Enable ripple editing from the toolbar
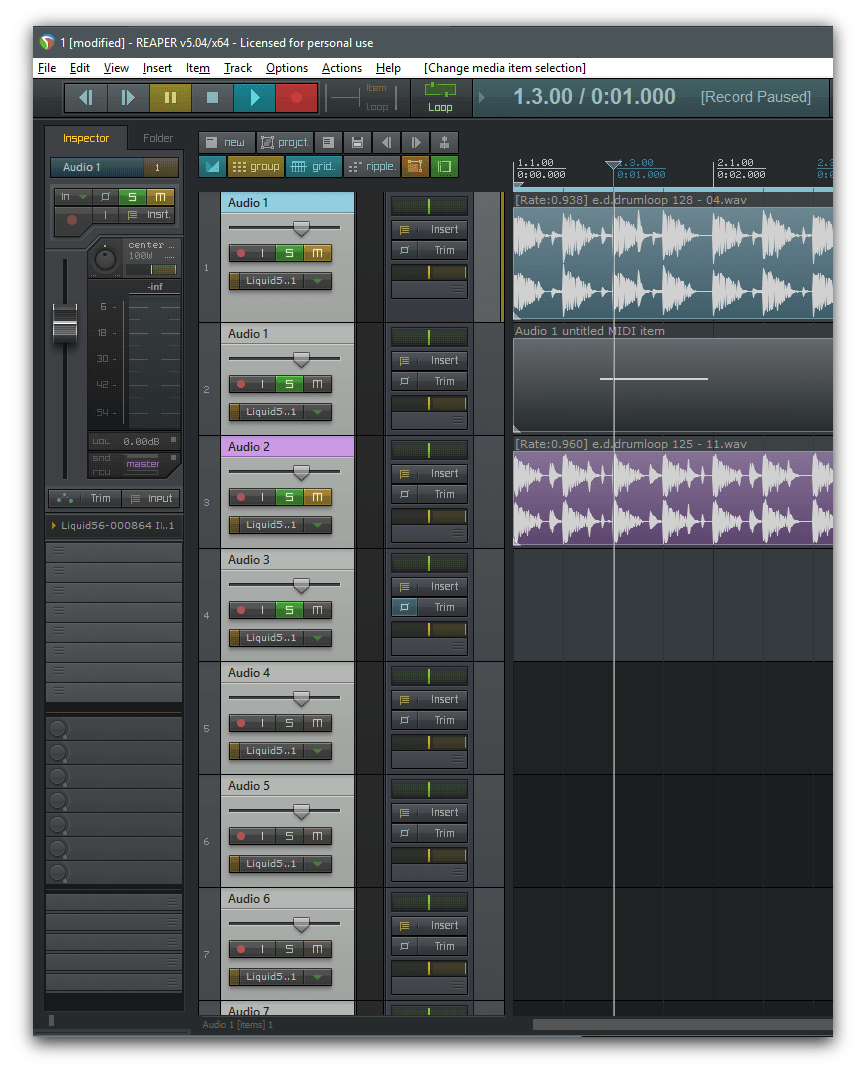Viewport: 866px width, 1075px height. point(371,166)
